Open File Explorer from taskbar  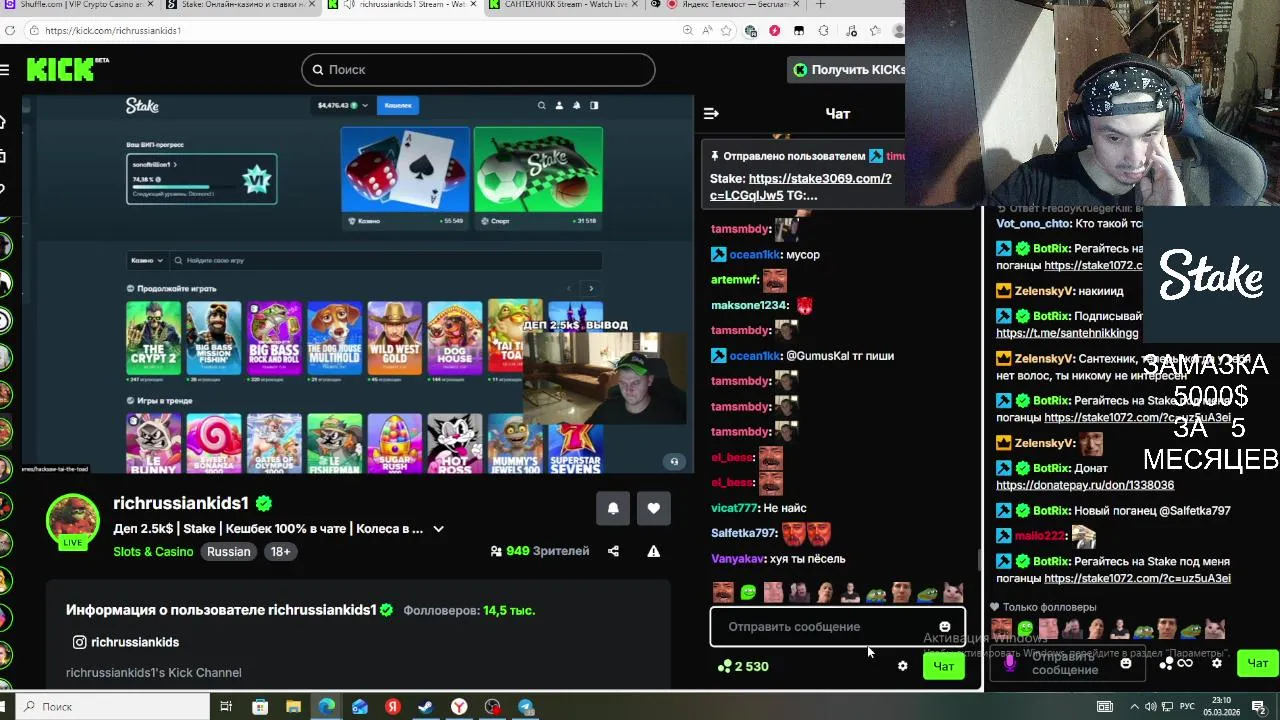click(293, 707)
